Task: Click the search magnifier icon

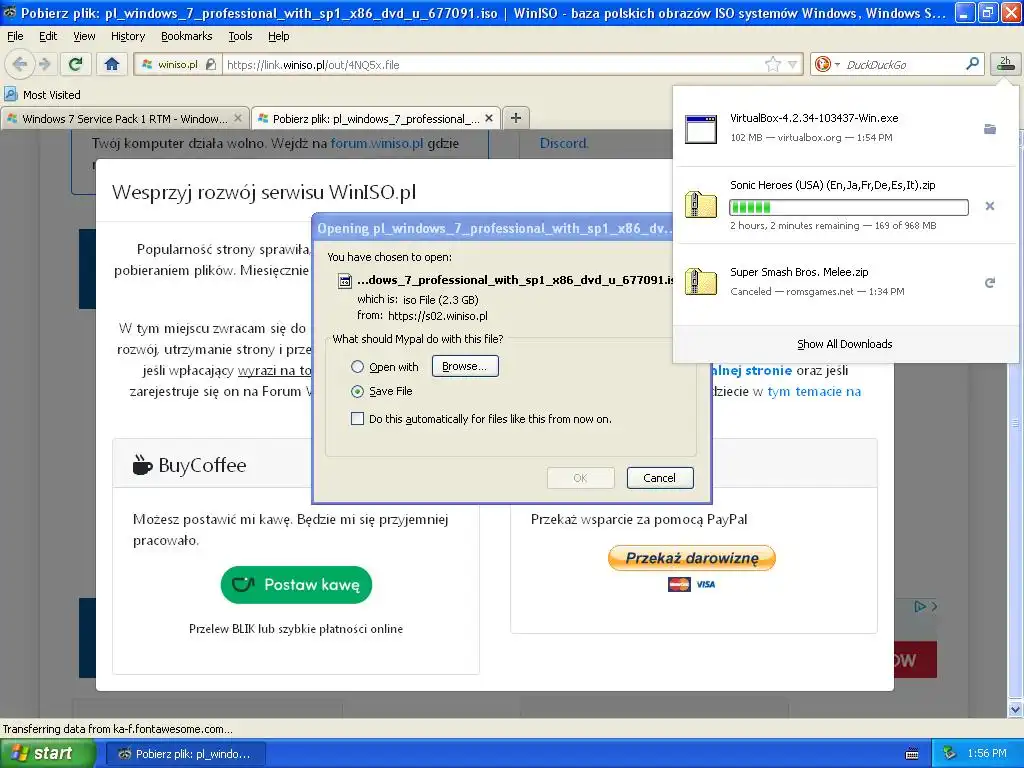Action: tap(972, 64)
